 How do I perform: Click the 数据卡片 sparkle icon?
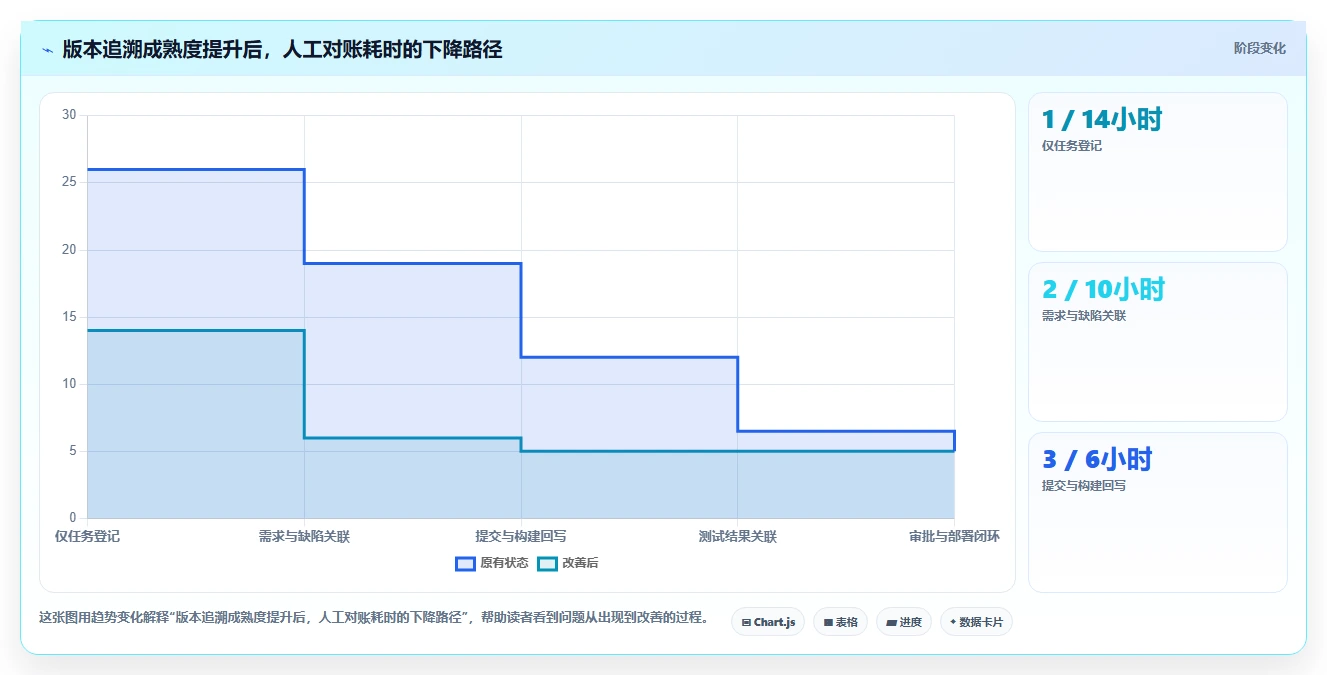point(953,622)
